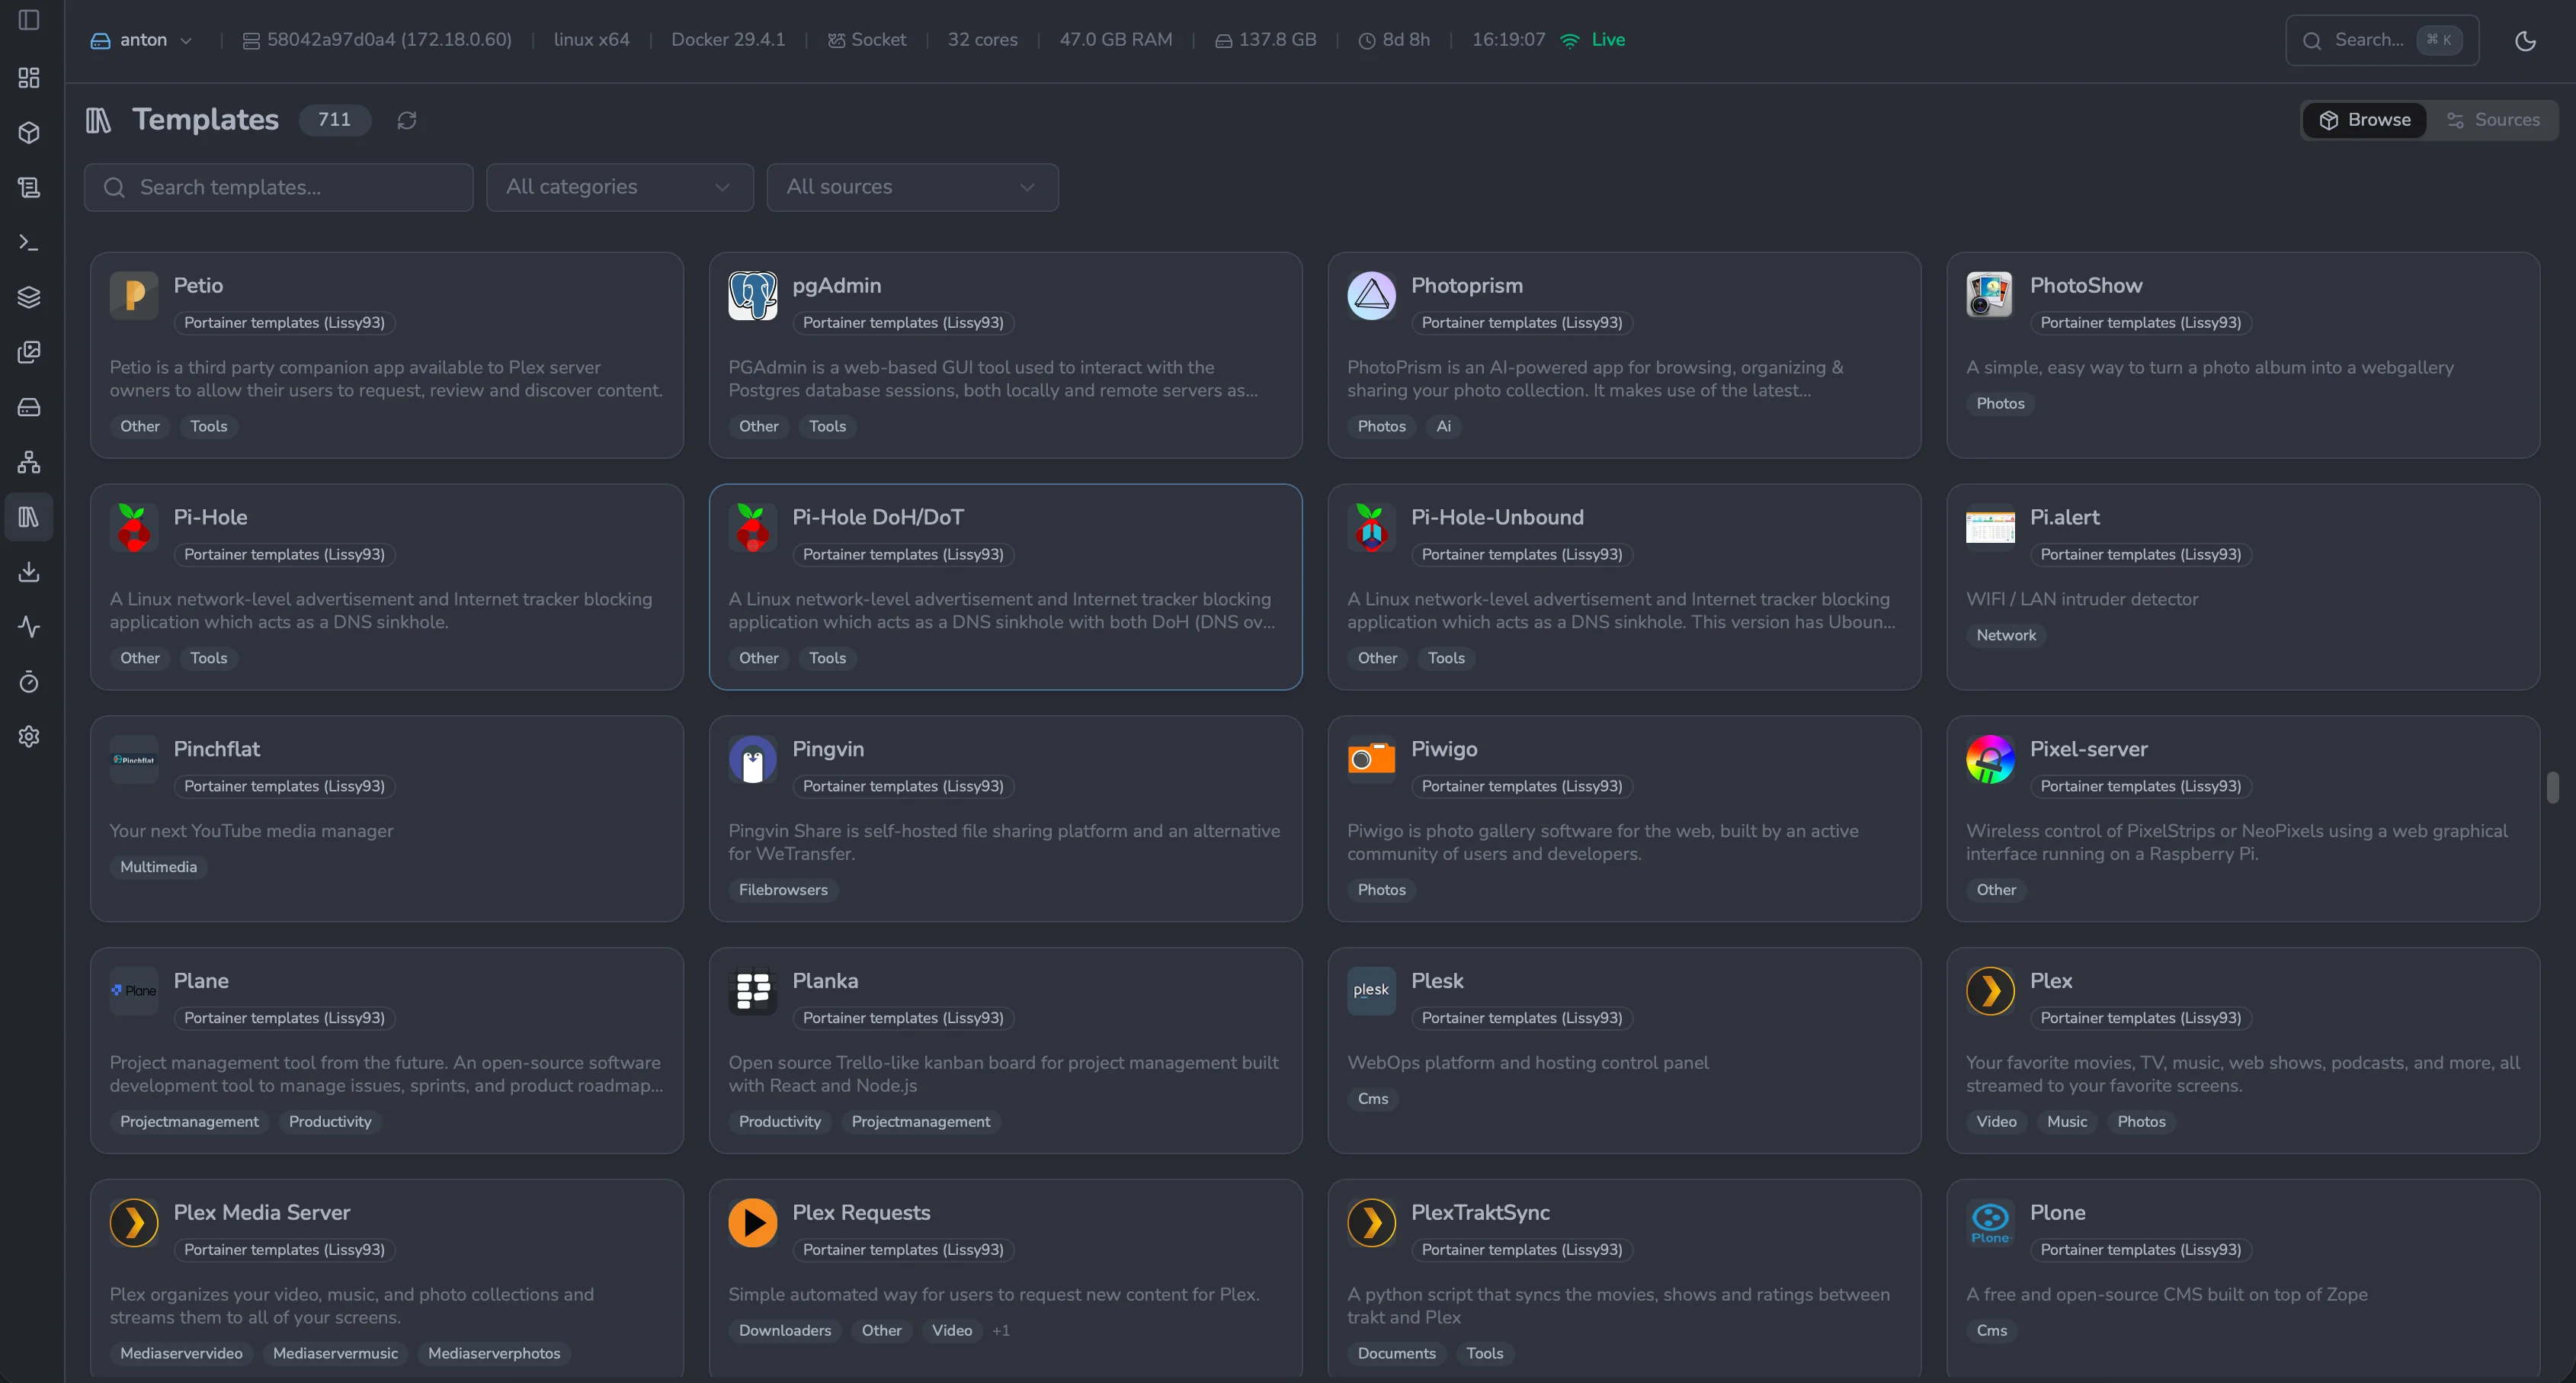Viewport: 2576px width, 1383px height.
Task: Click the Cms tag on Plone
Action: pos(1991,1330)
